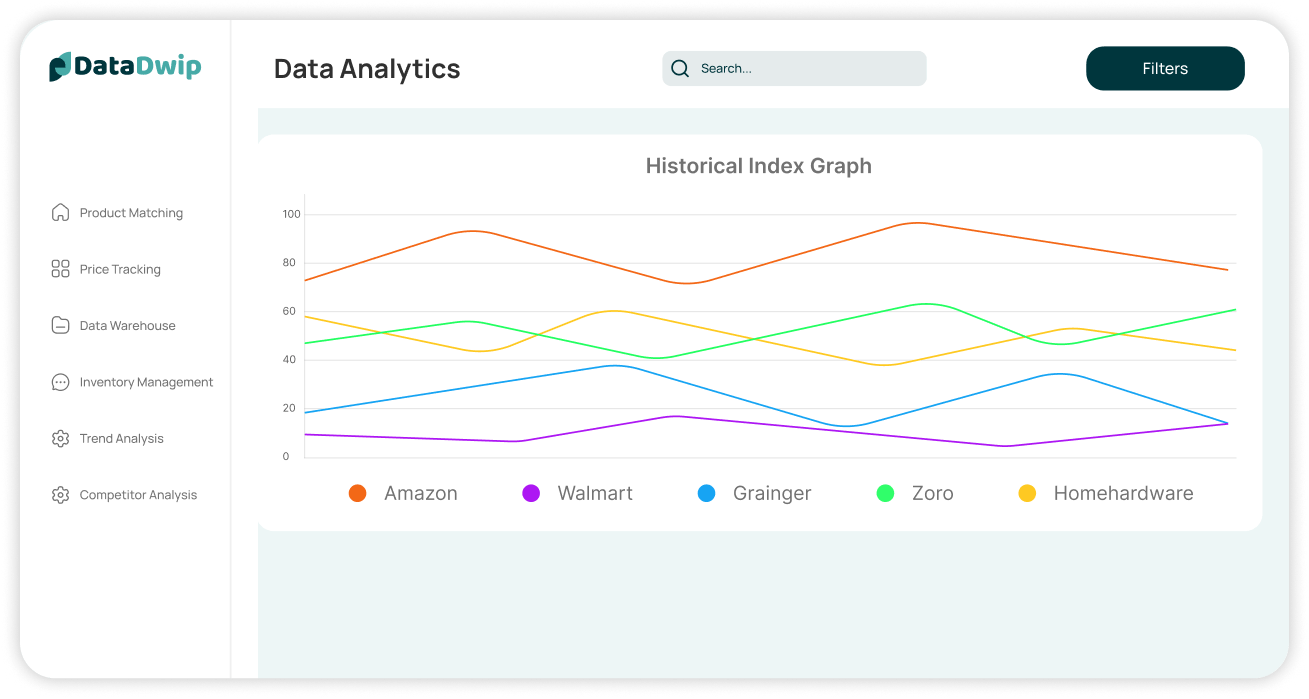Open the Product Matching menu item
This screenshot has height=699, width=1309.
[x=131, y=213]
